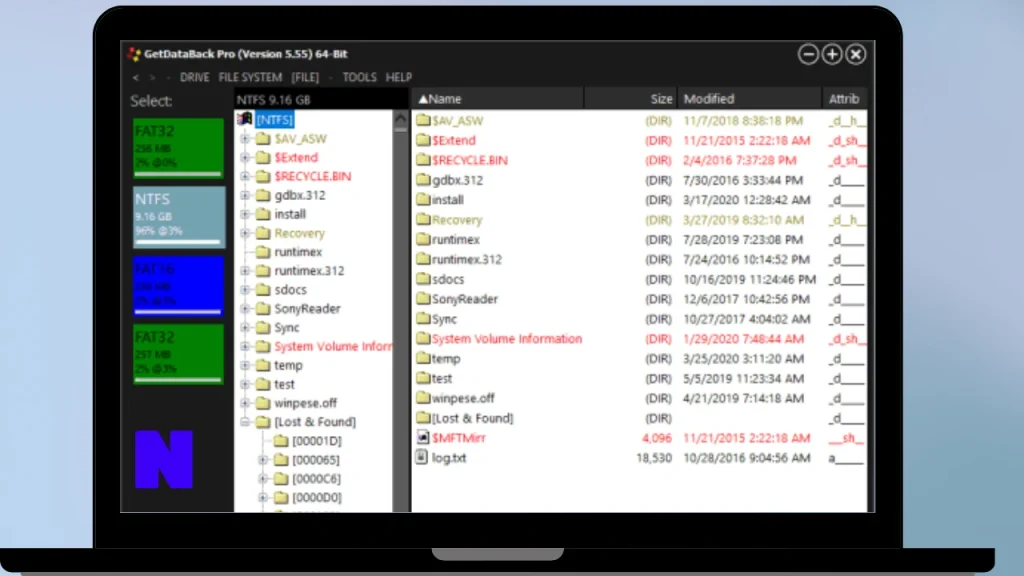This screenshot has height=576, width=1024.
Task: Select the top FAT32 256 MB drive tile
Action: pyautogui.click(x=178, y=148)
